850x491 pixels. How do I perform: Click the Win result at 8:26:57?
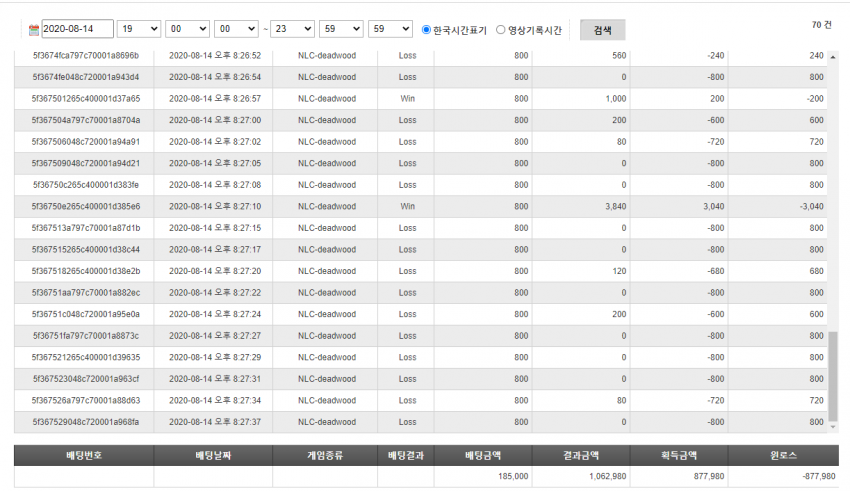(x=408, y=99)
